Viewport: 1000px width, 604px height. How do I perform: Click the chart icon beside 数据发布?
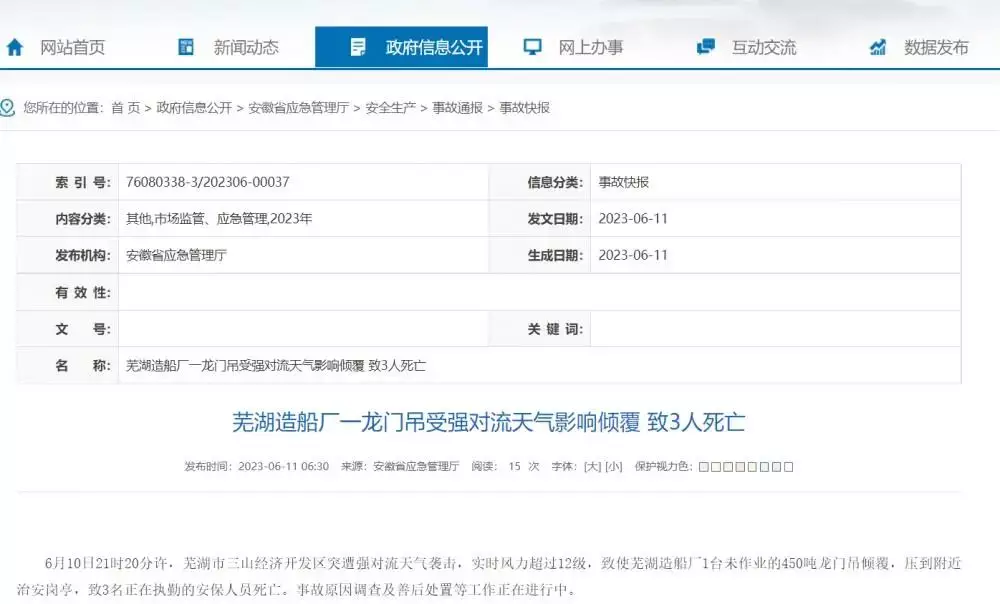pyautogui.click(x=878, y=47)
